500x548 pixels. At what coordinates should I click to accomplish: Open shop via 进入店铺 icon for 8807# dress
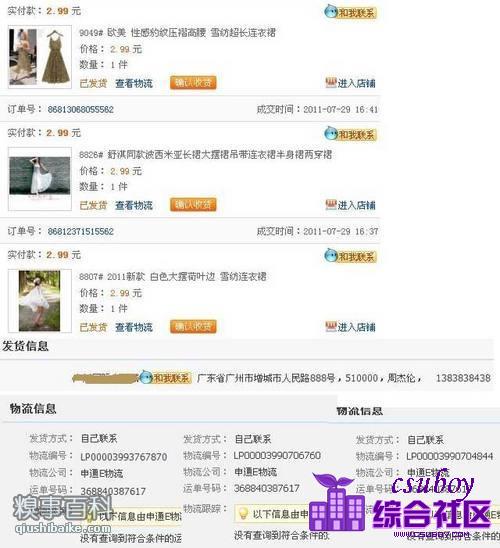(x=350, y=327)
